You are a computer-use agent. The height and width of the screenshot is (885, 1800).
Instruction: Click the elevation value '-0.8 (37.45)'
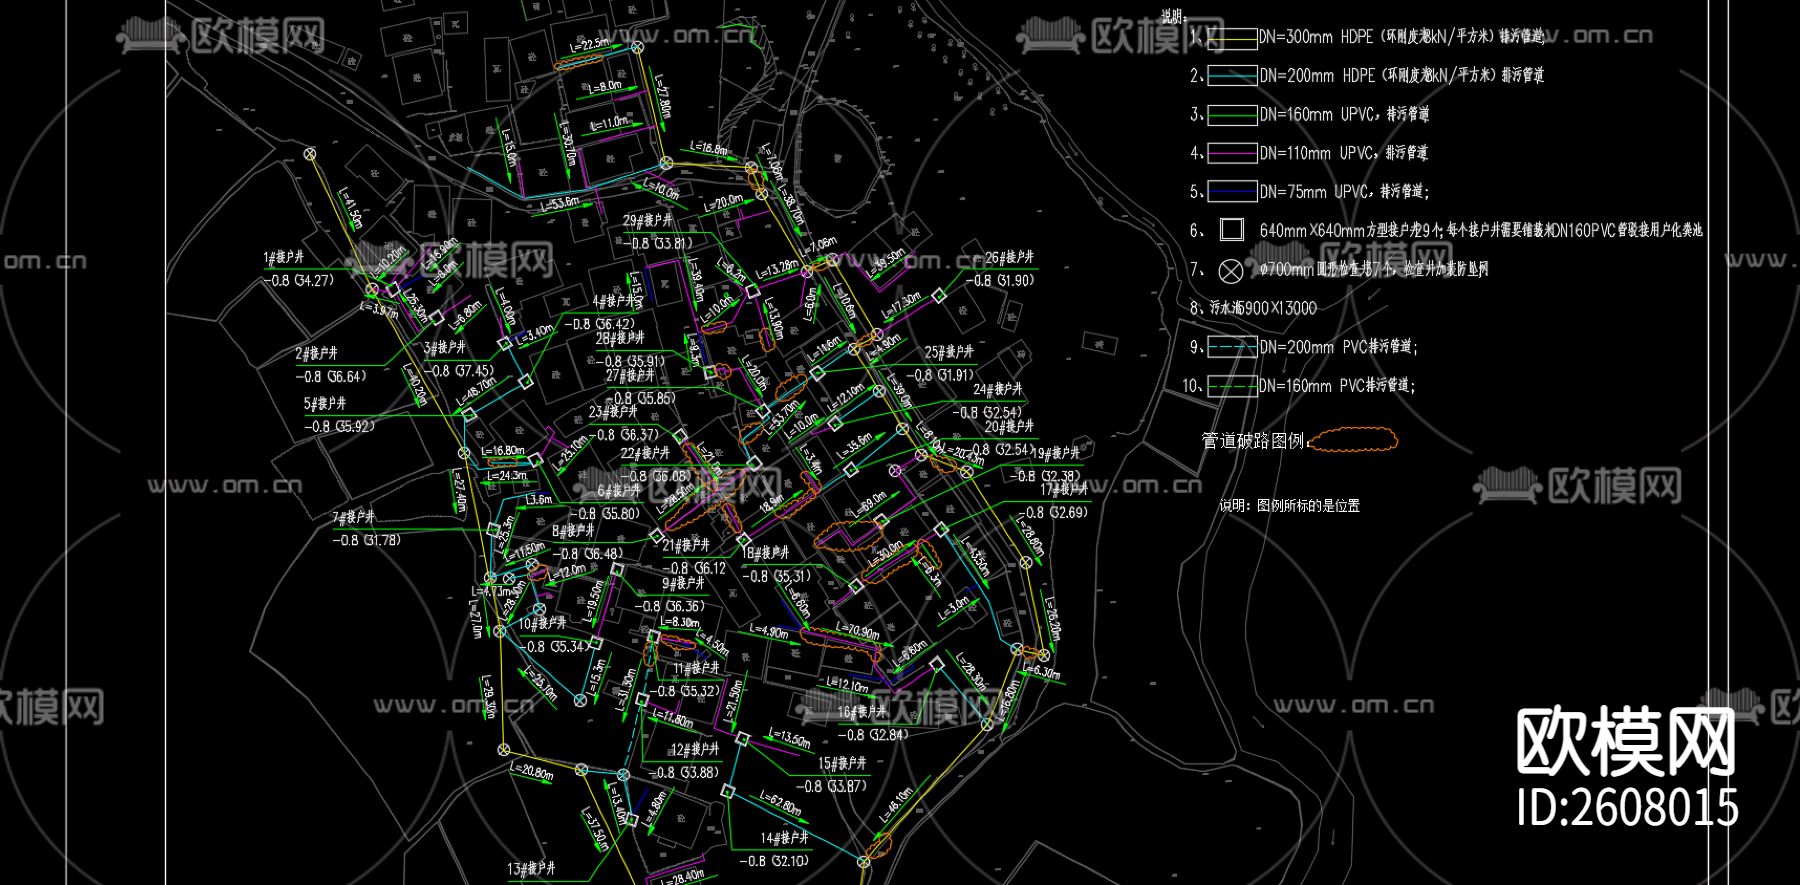[459, 371]
